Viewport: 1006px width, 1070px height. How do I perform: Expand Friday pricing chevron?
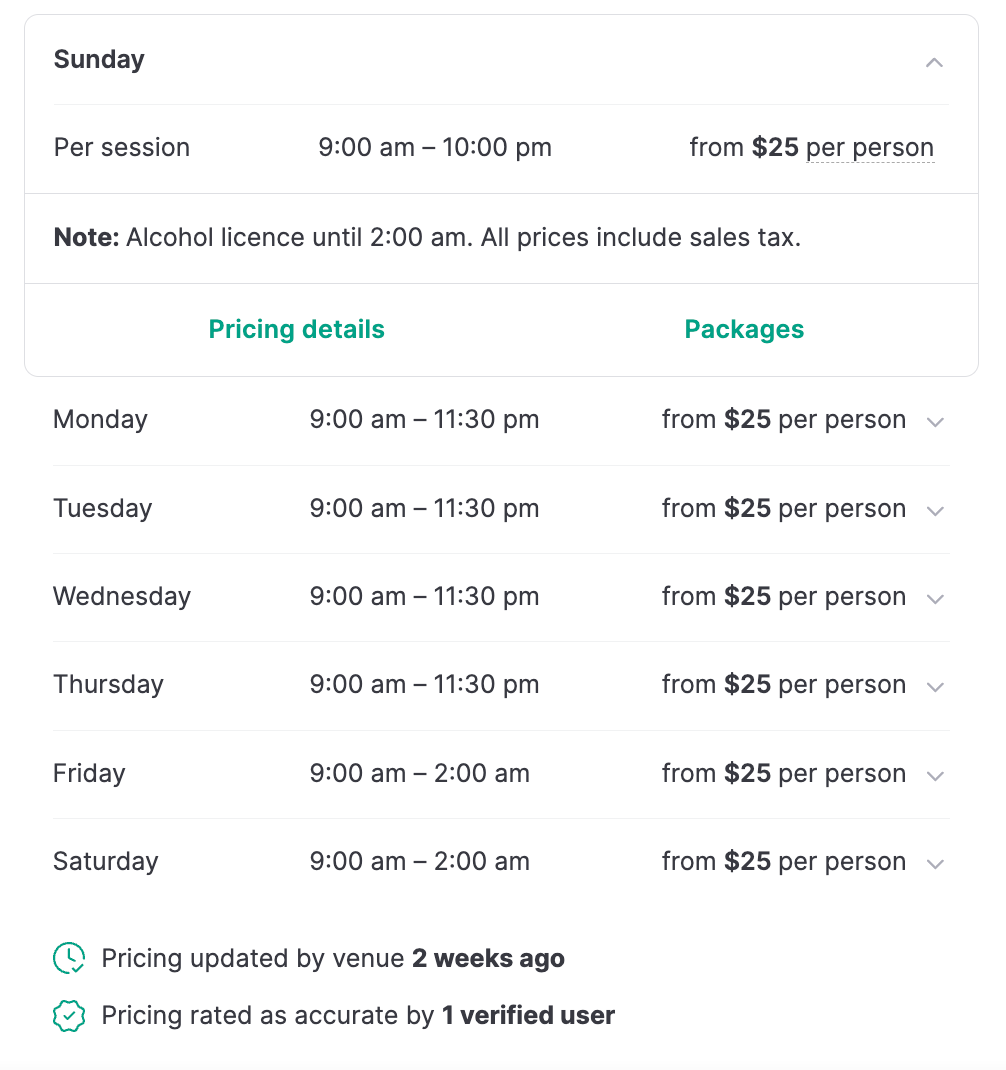935,776
